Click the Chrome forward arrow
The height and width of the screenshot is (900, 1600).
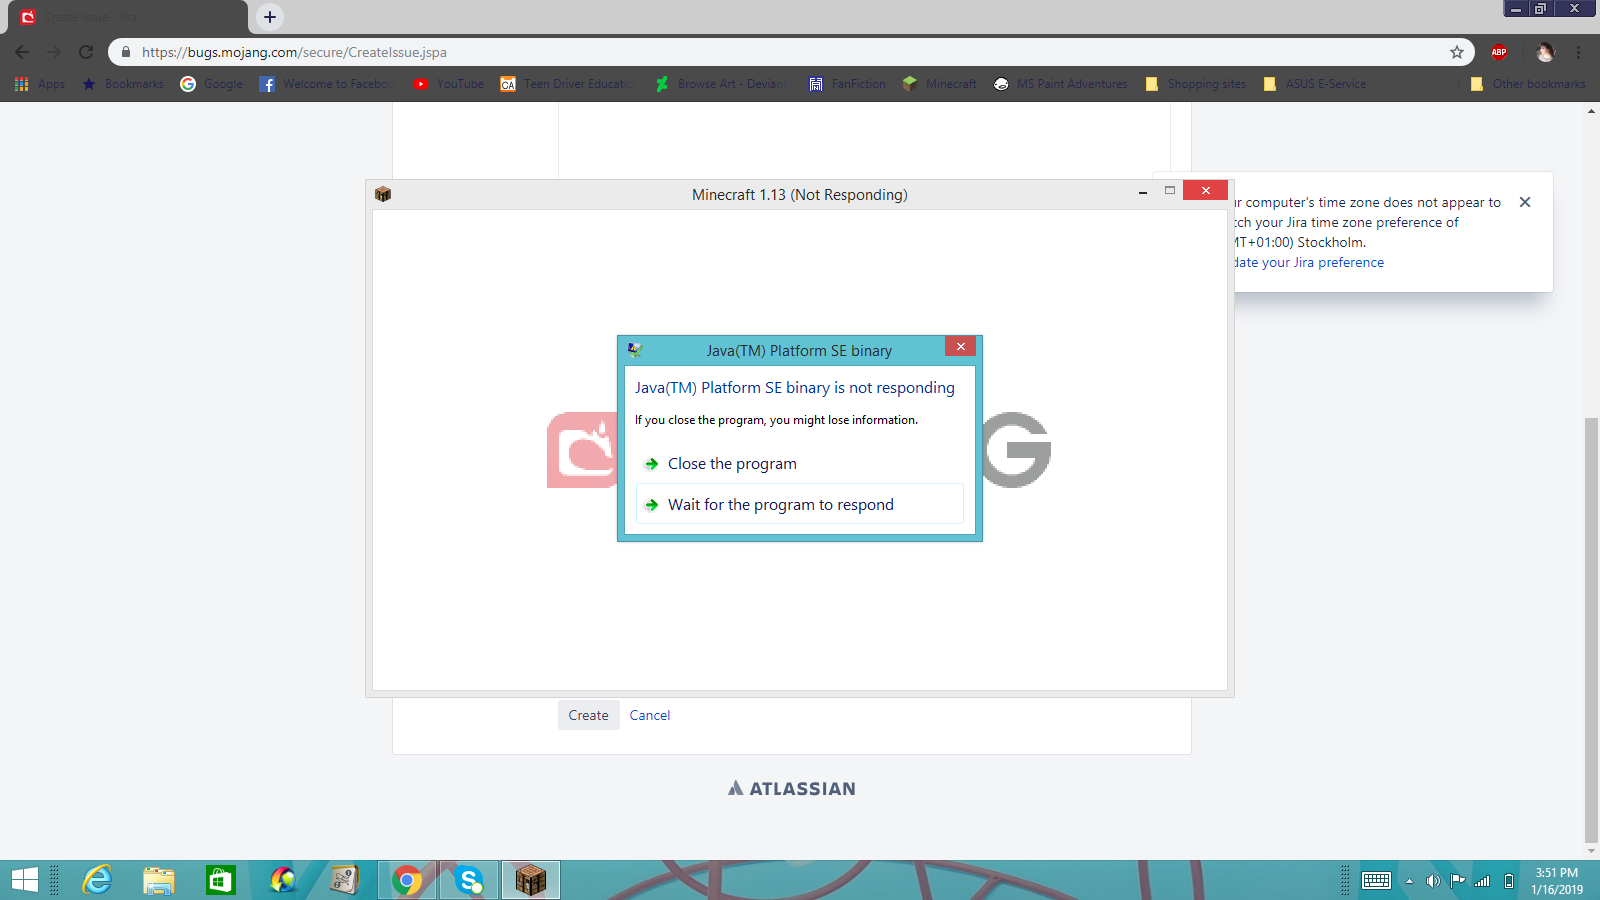coord(54,52)
